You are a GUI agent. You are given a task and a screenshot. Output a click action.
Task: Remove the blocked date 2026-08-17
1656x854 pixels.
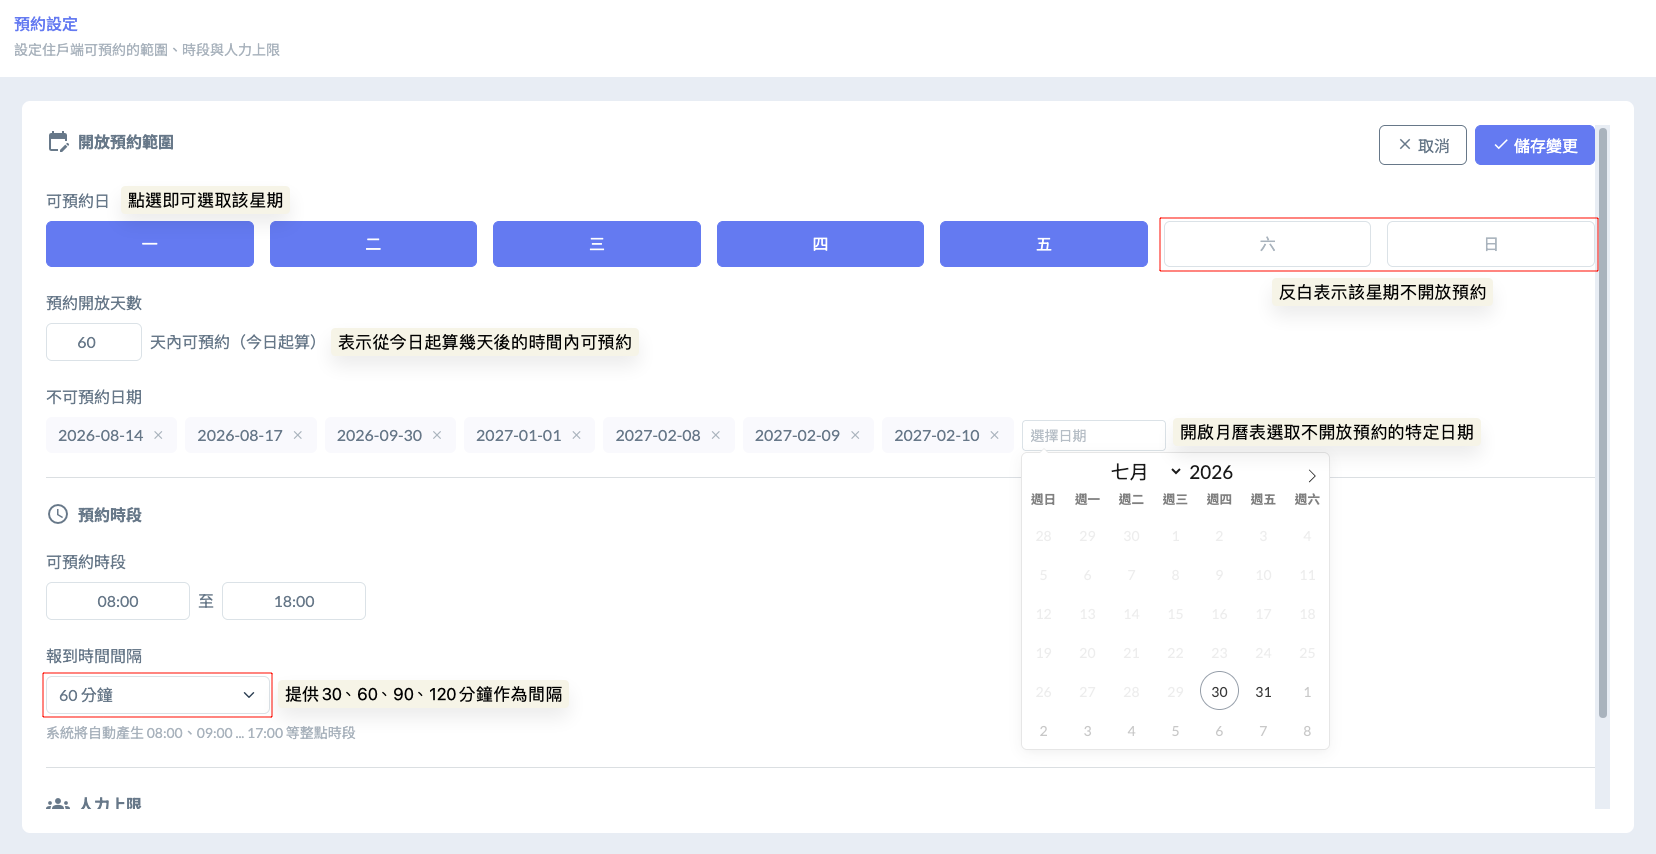coord(298,435)
